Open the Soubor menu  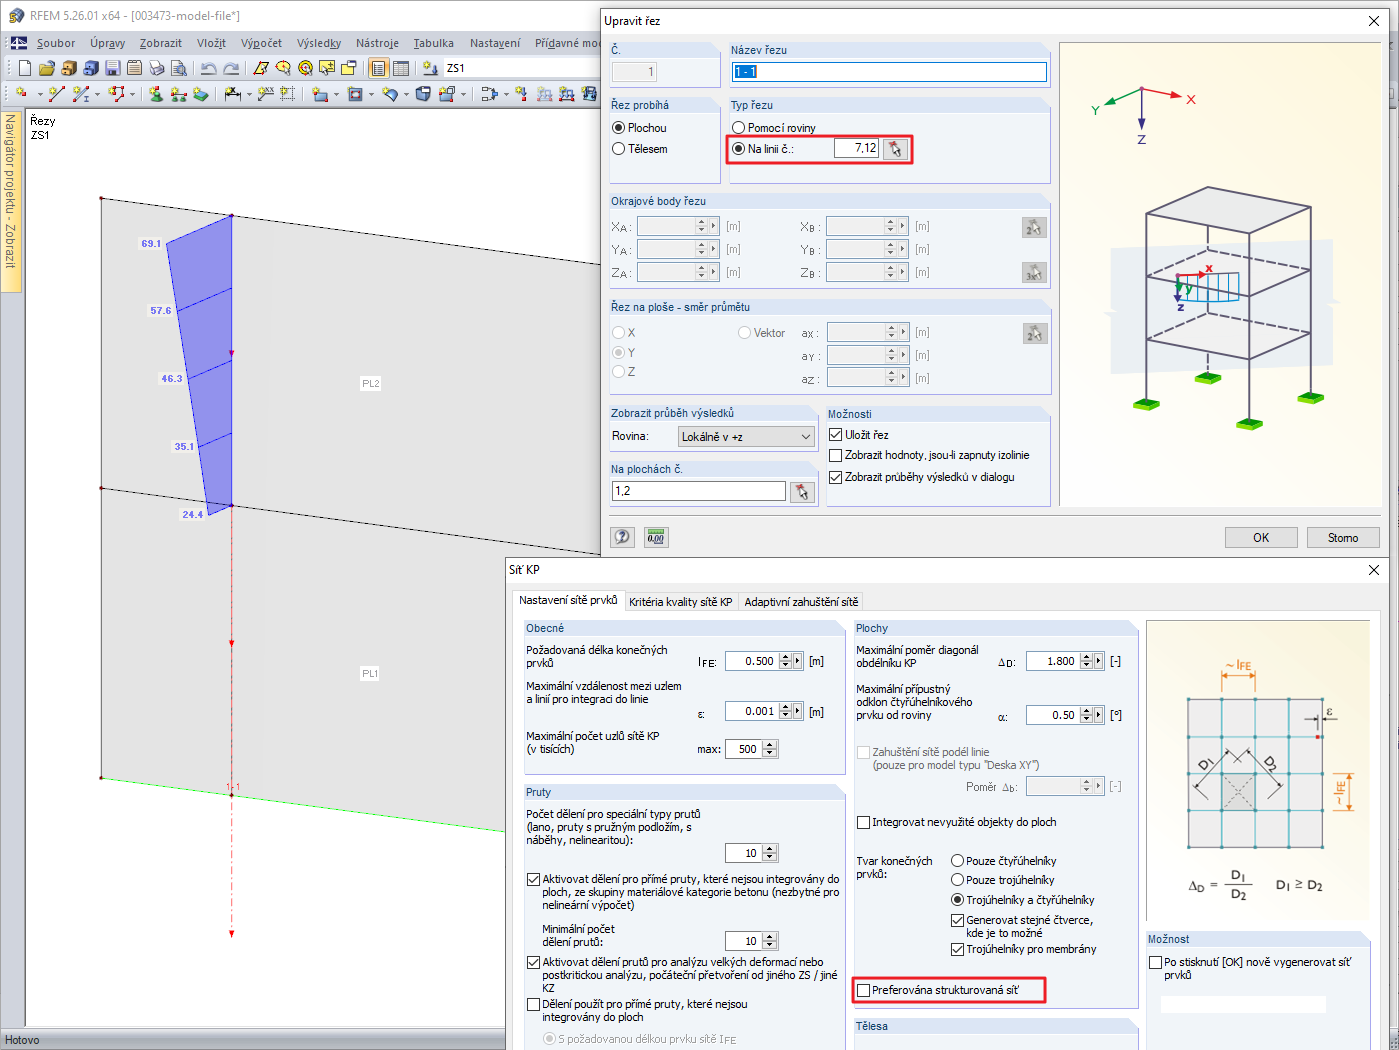[x=56, y=43]
